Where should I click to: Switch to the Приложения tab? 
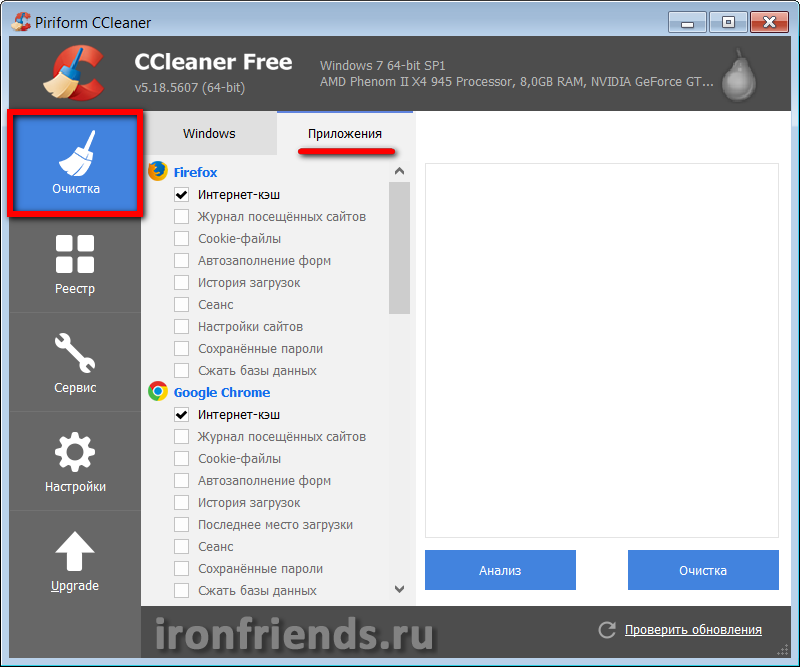[345, 133]
